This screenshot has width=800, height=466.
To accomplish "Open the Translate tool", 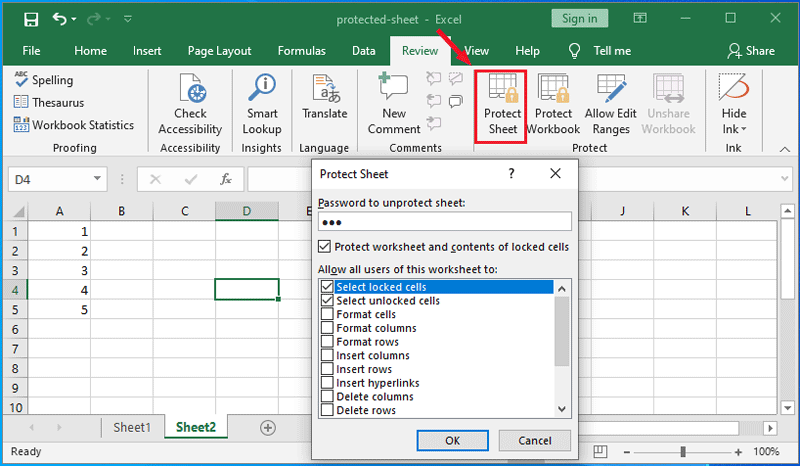I will [324, 97].
